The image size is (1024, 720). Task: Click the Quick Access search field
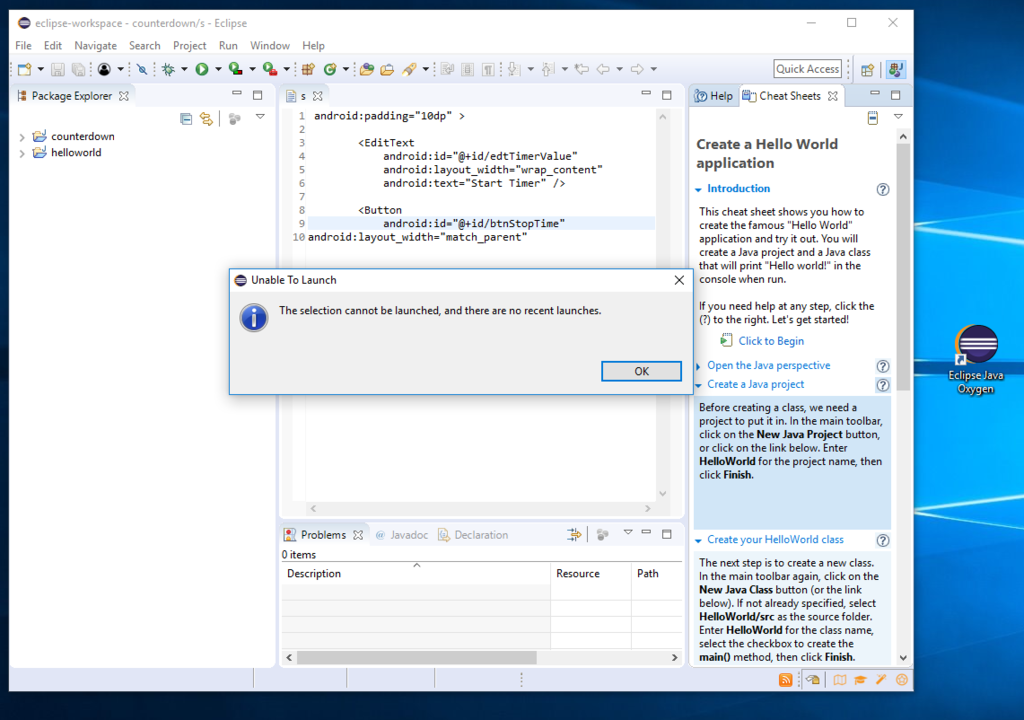[x=807, y=69]
